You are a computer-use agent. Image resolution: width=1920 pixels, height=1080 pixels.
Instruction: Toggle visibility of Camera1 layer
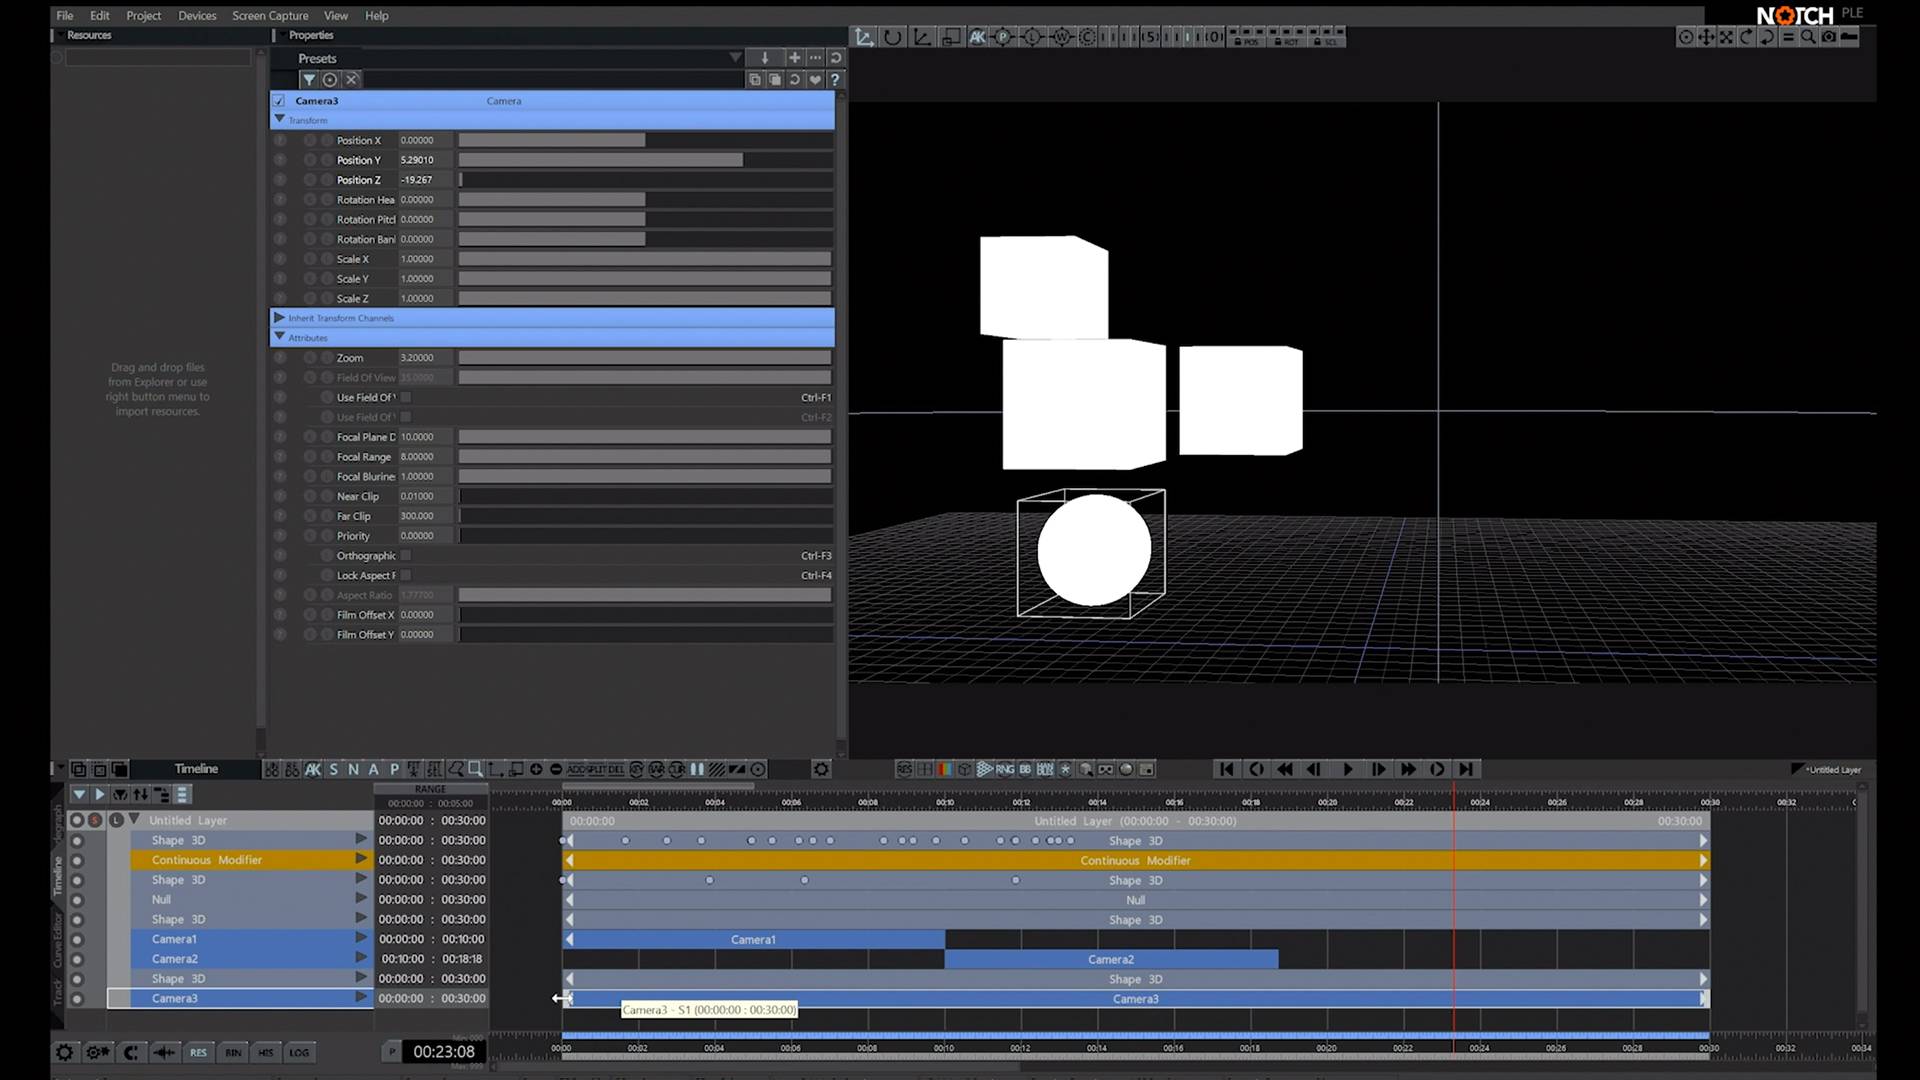tap(77, 939)
